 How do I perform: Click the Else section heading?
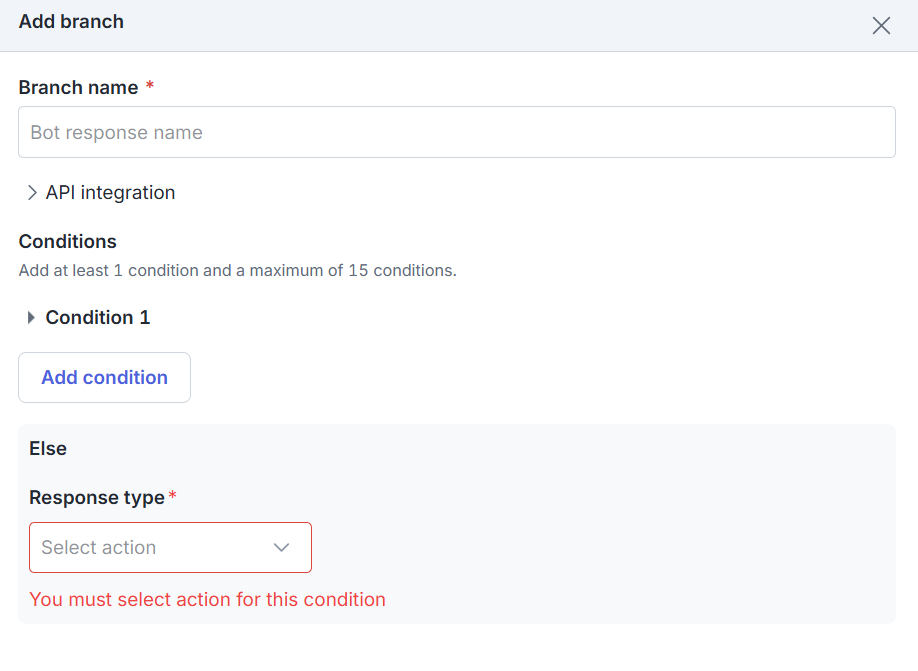coord(48,449)
